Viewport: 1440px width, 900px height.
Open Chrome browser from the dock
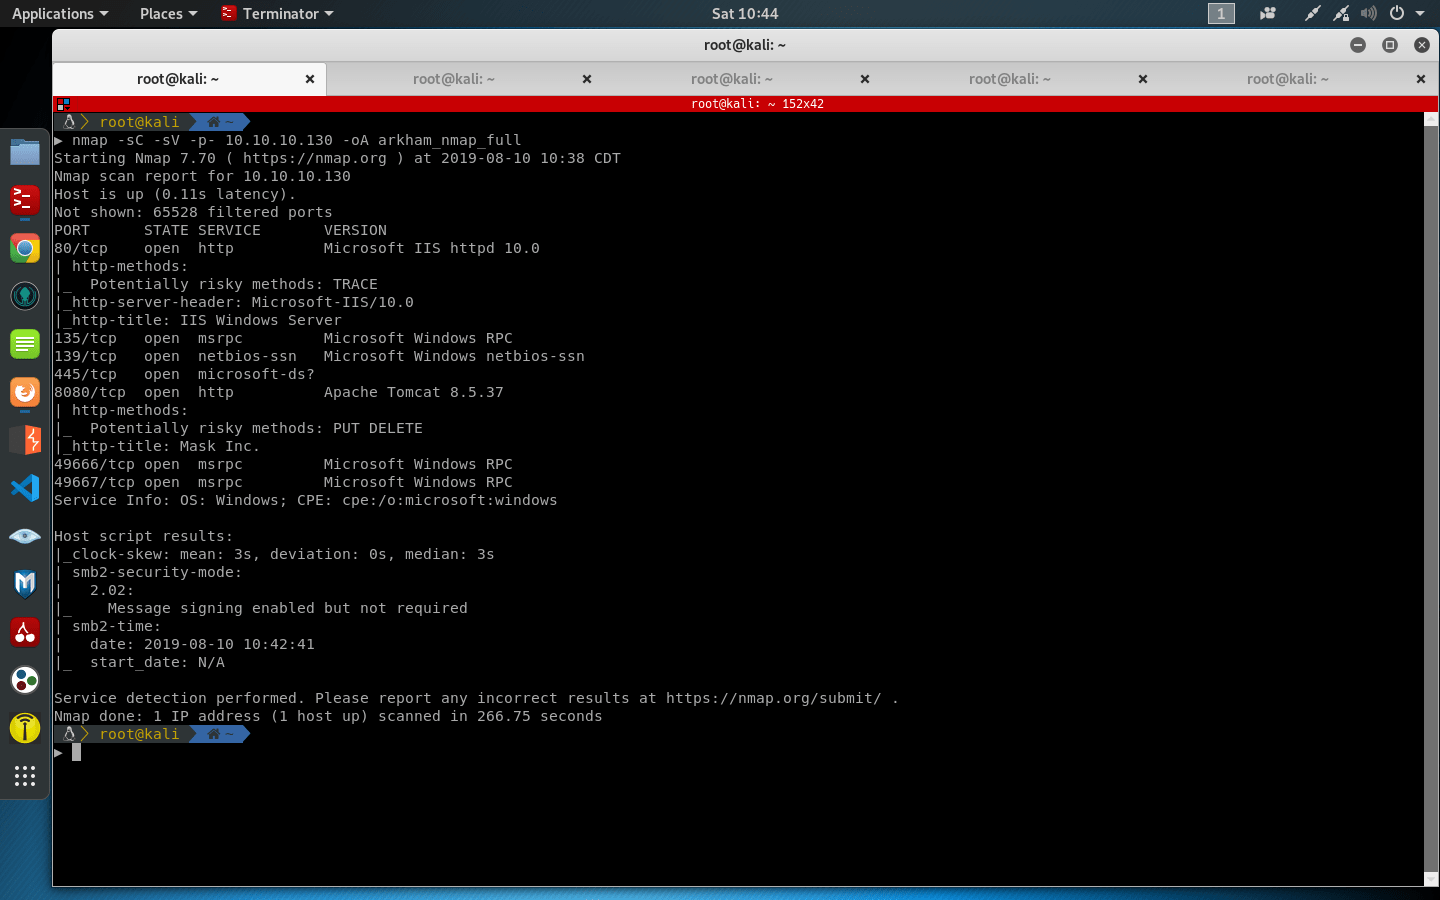click(25, 248)
